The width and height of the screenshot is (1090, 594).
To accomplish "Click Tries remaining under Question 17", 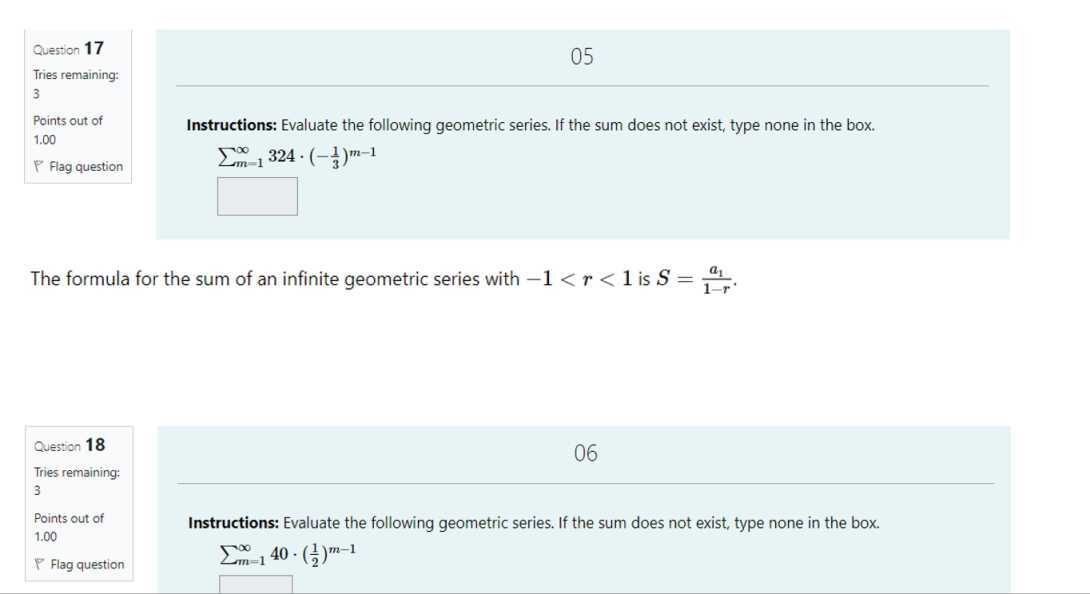I will 75,75.
